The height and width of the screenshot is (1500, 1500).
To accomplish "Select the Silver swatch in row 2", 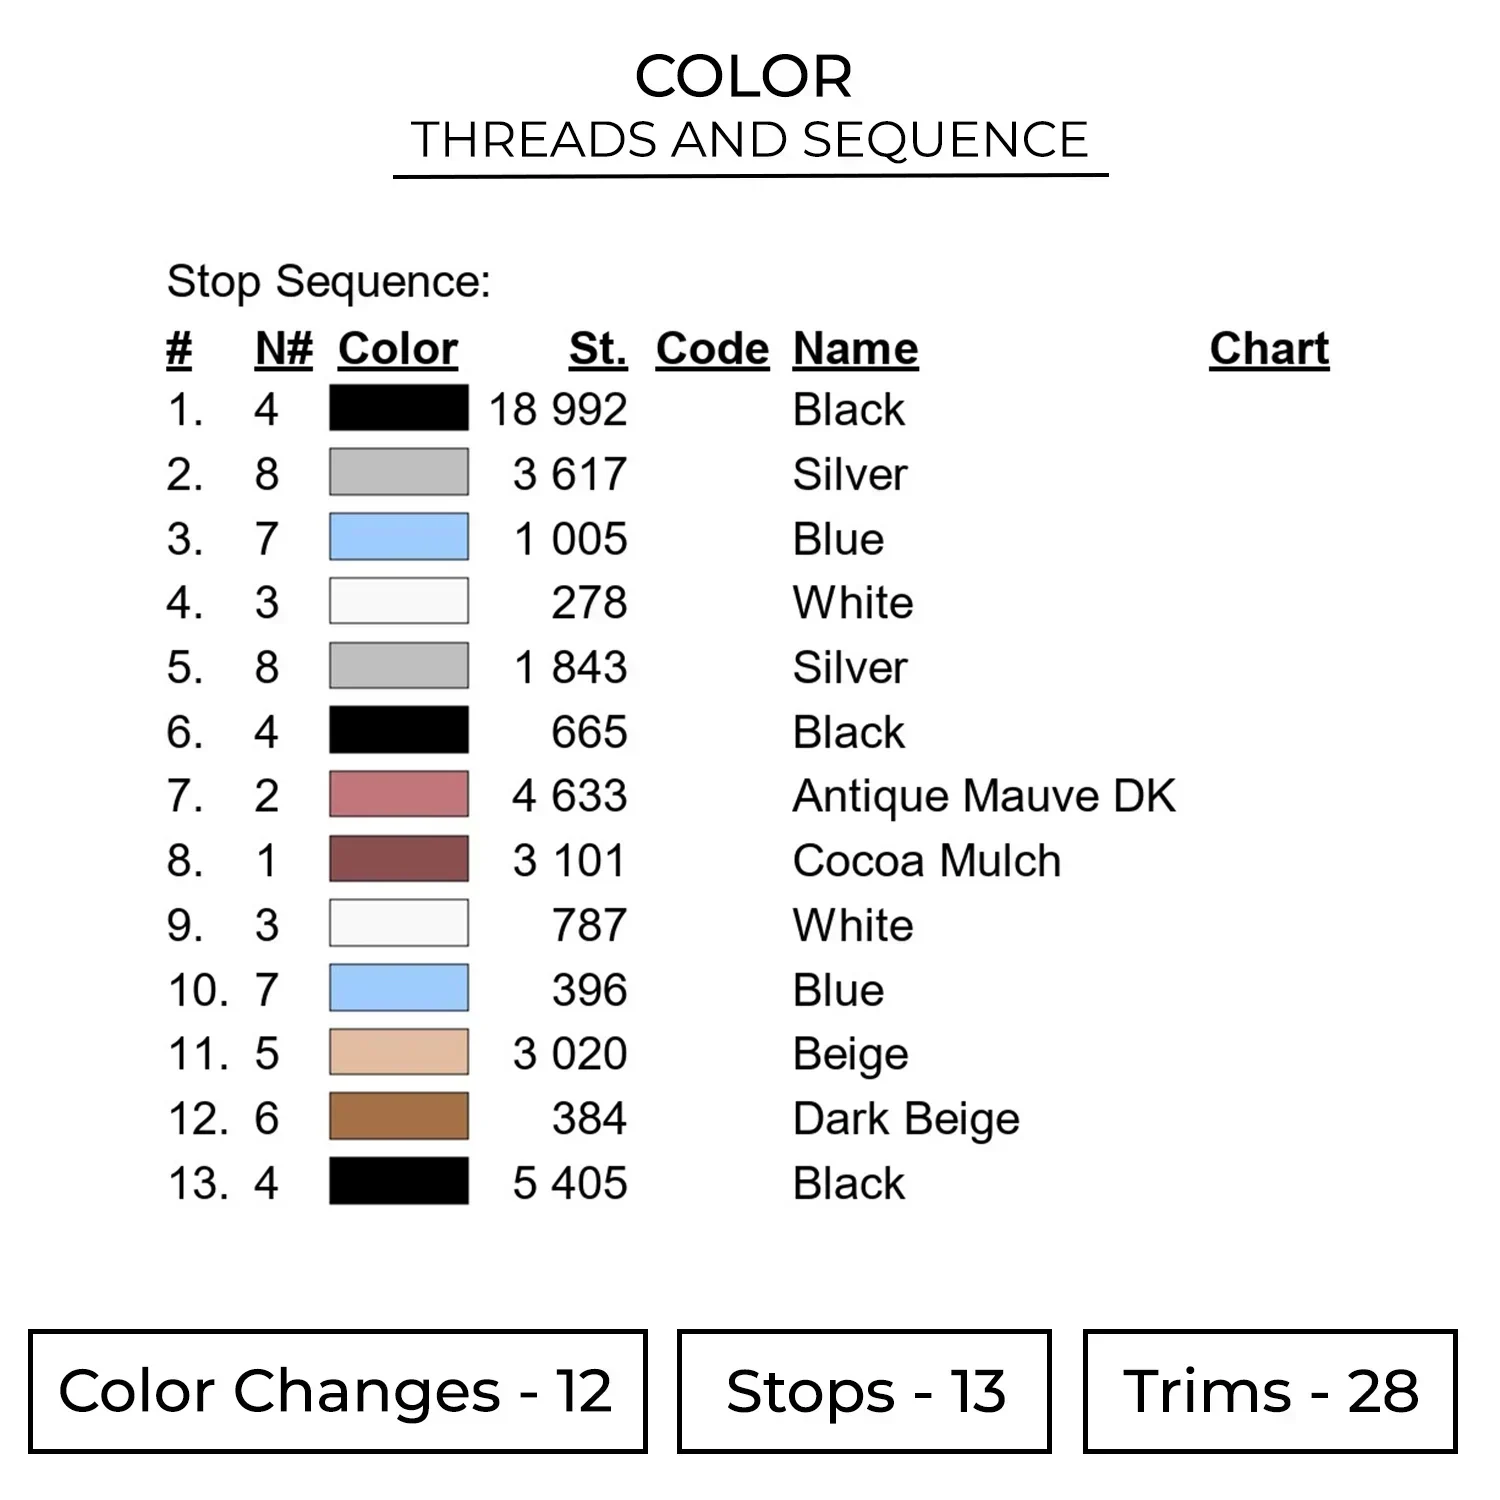I will pyautogui.click(x=399, y=472).
